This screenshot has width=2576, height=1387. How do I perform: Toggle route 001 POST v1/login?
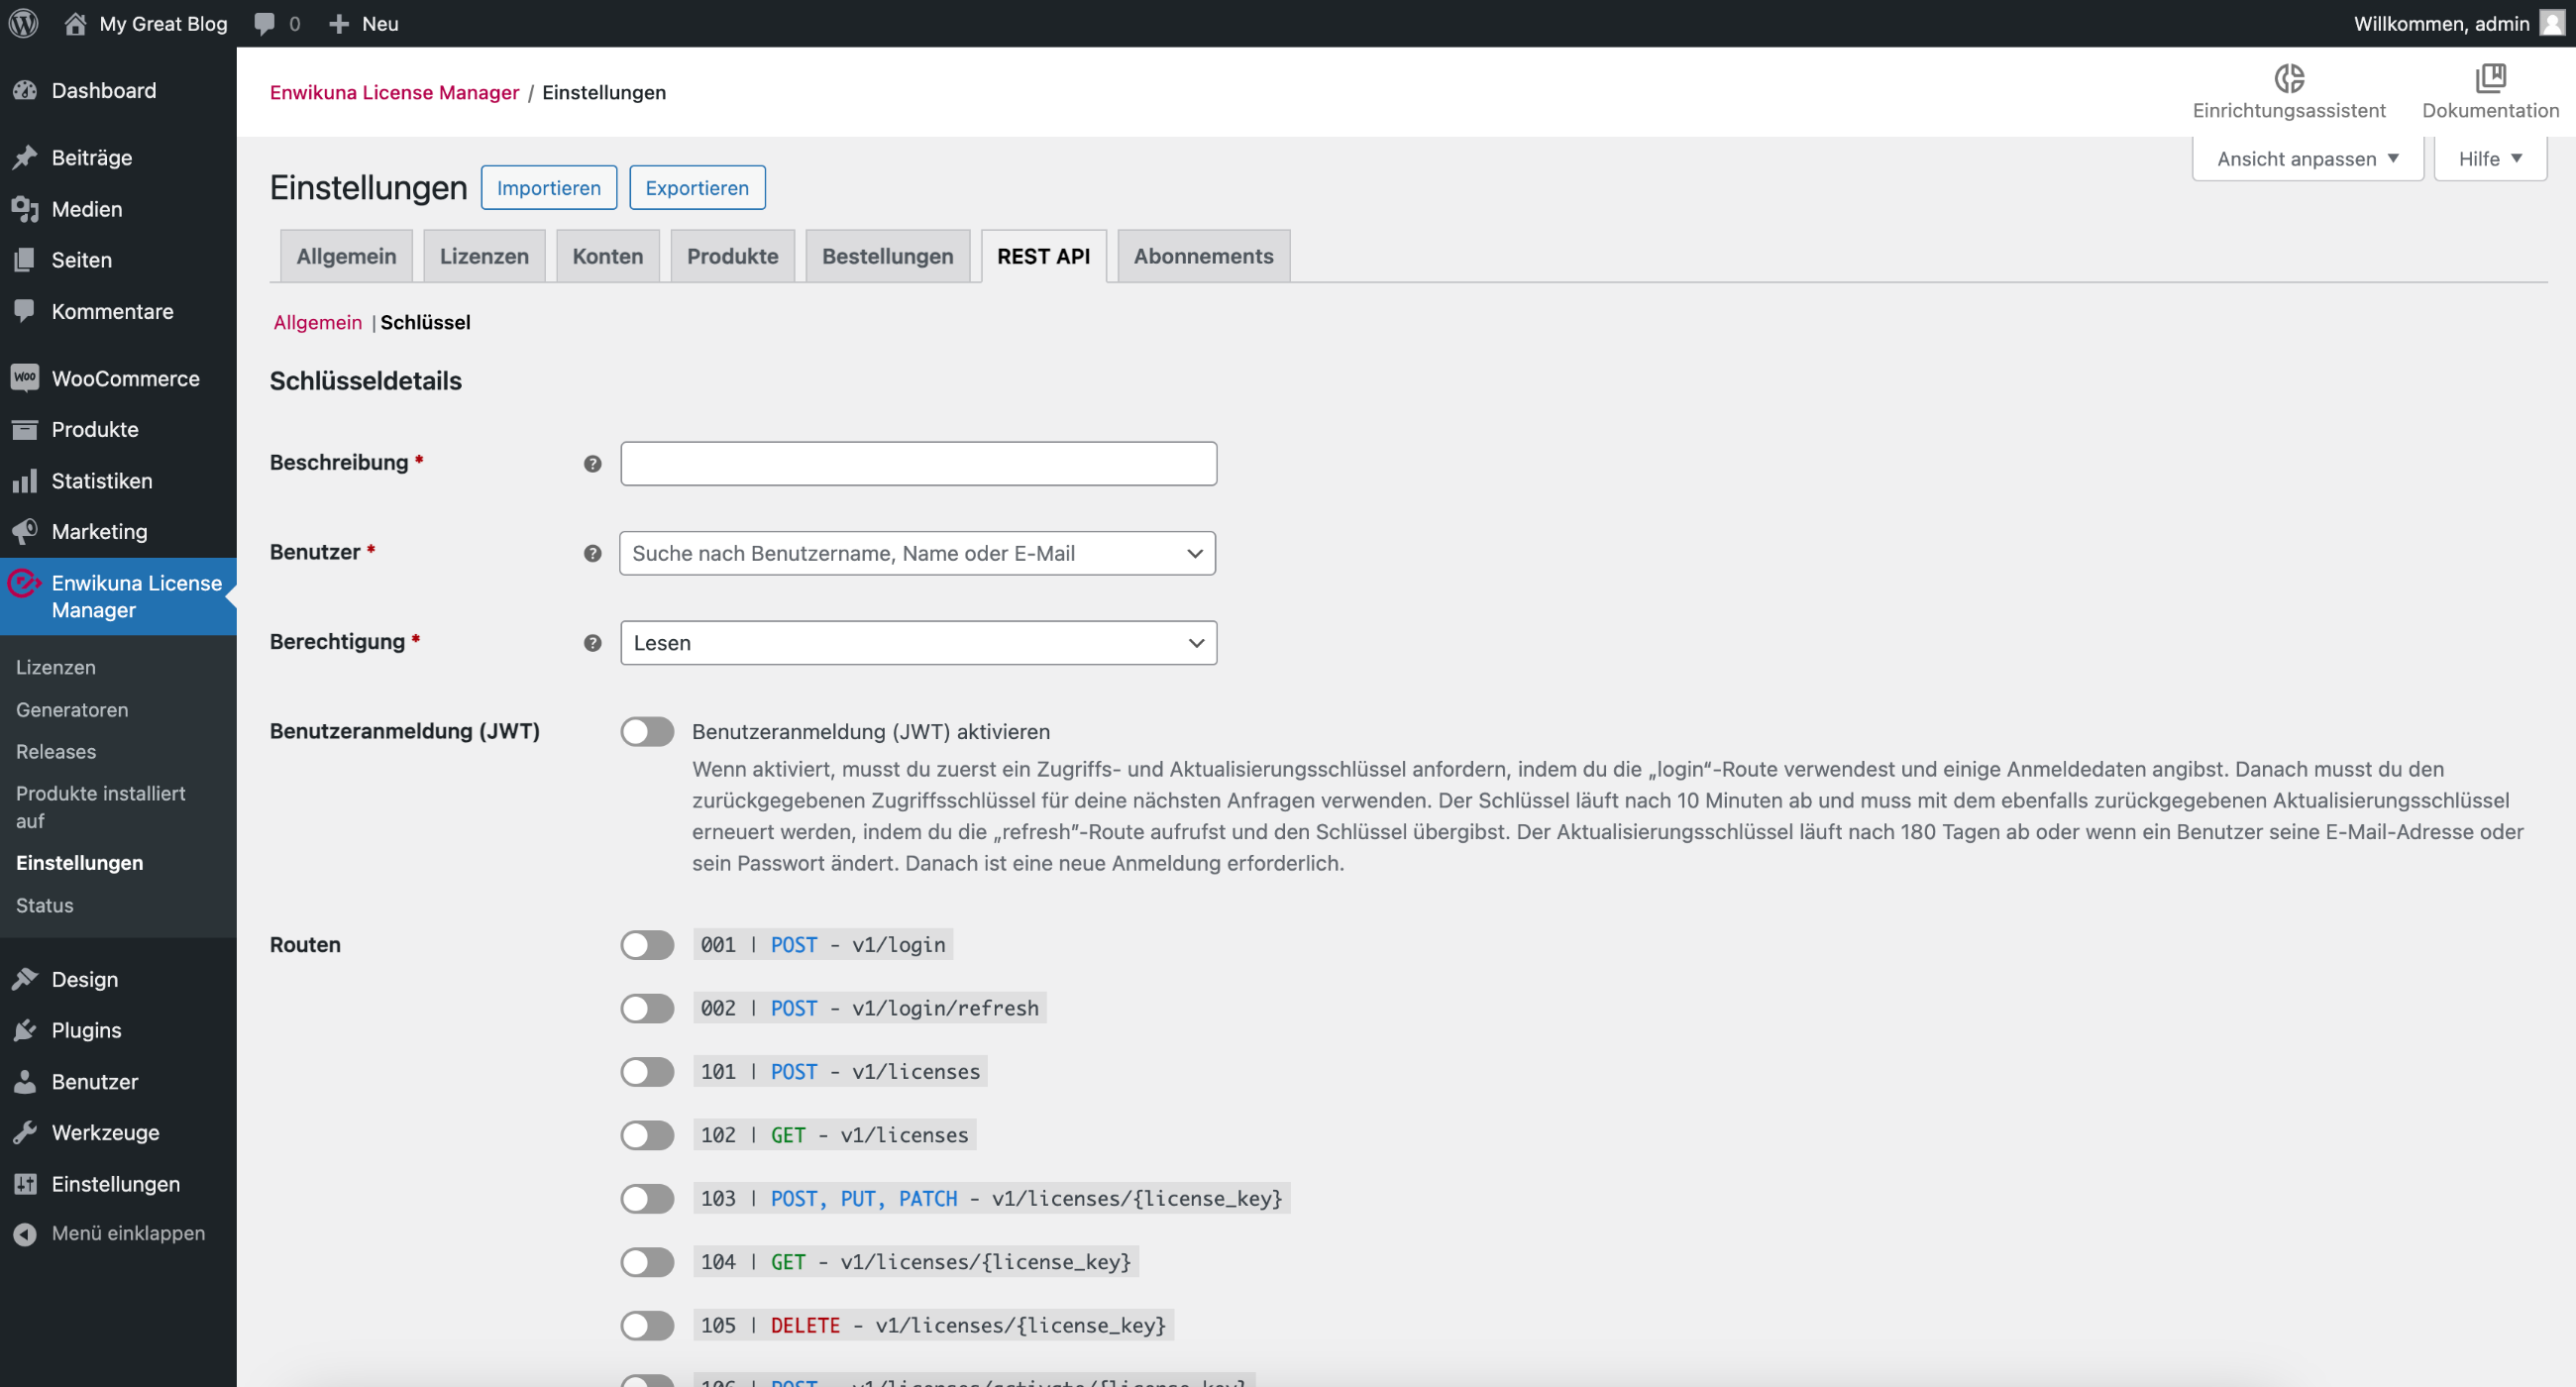pyautogui.click(x=647, y=945)
